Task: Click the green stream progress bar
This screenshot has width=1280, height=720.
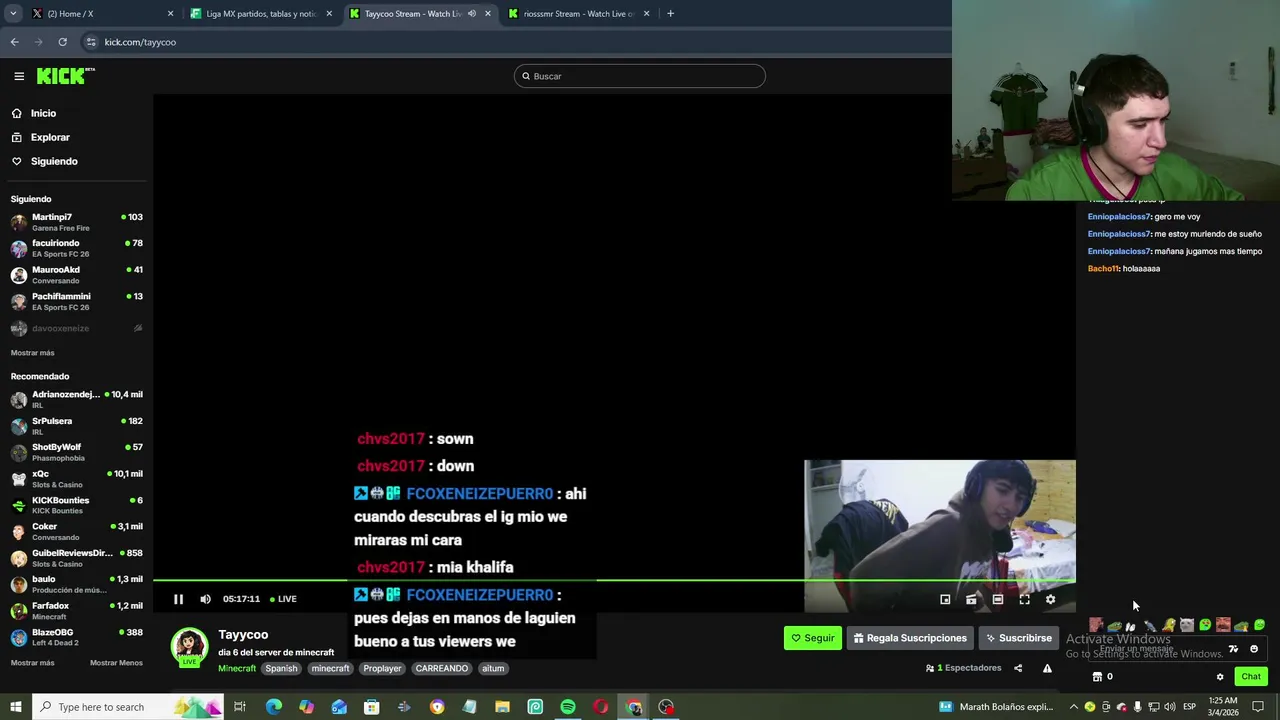Action: [x=614, y=580]
